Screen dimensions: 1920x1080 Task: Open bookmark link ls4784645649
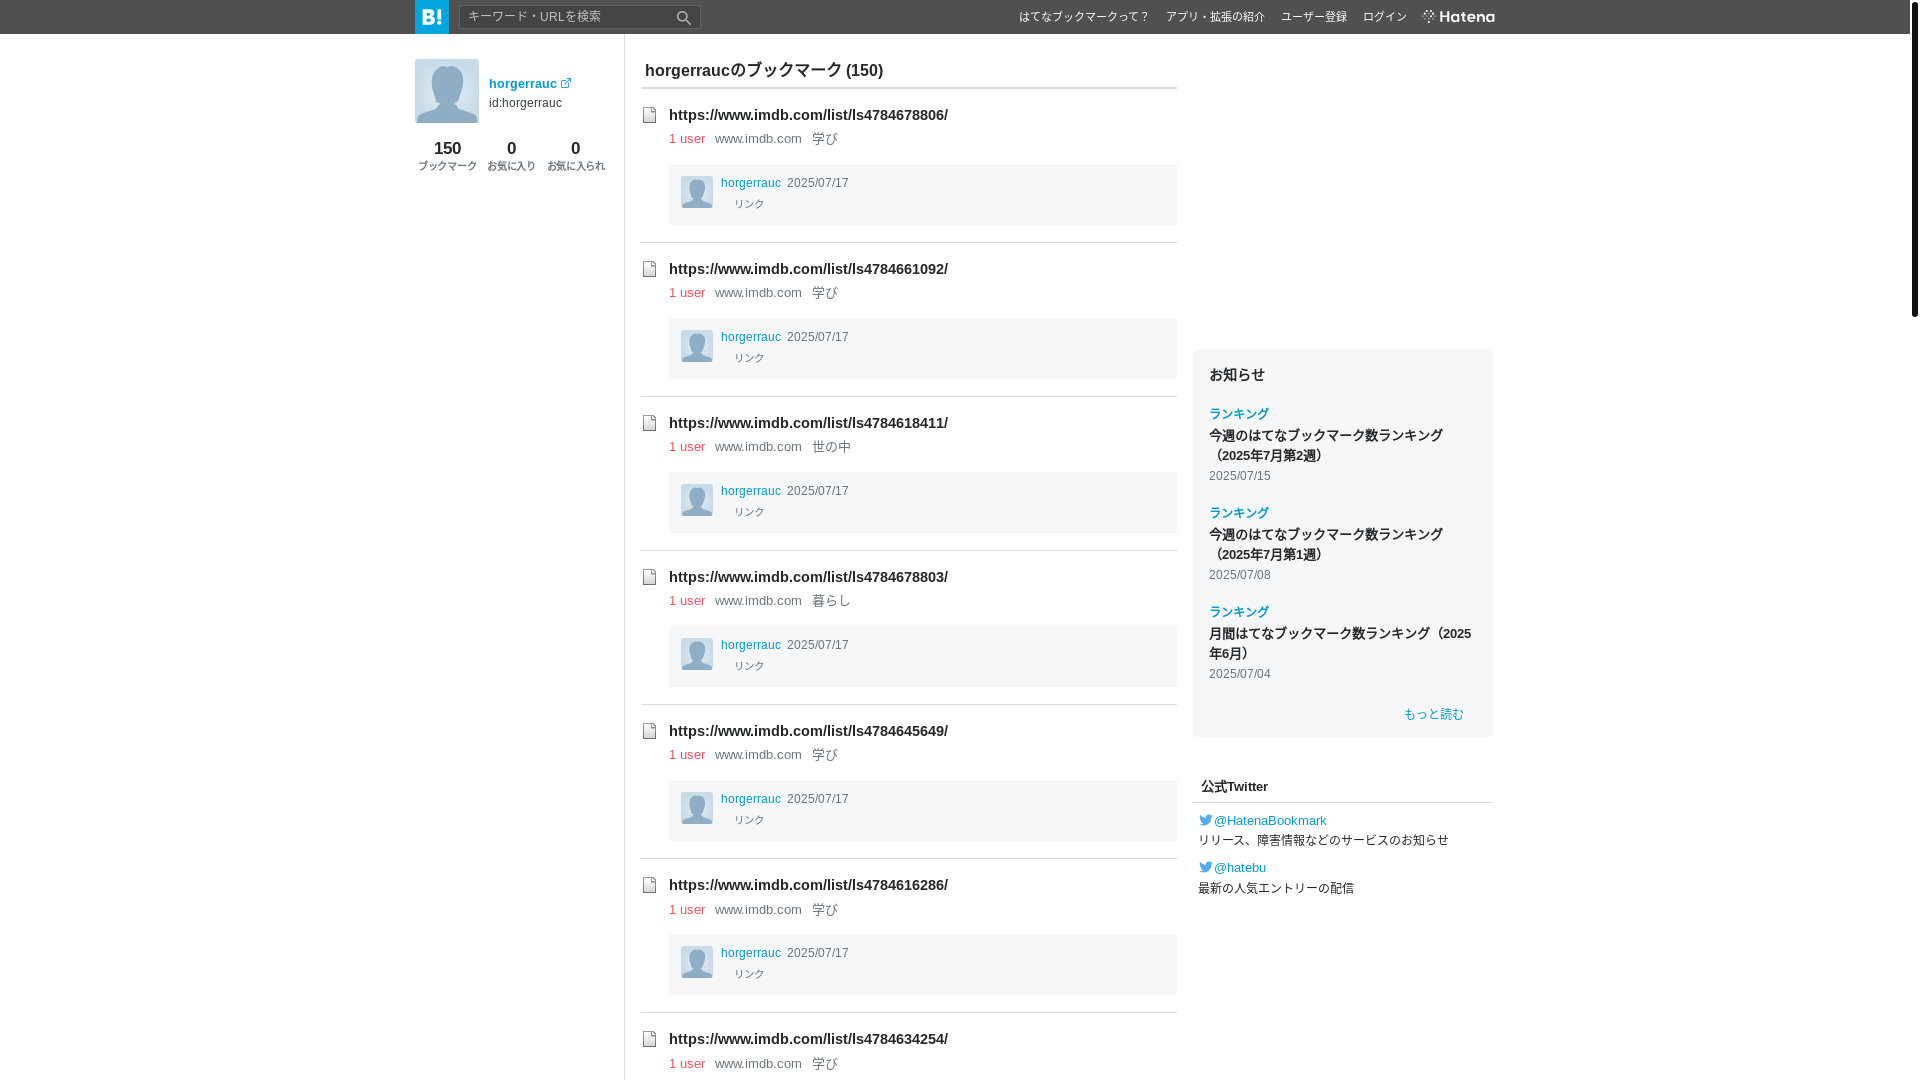pos(808,731)
